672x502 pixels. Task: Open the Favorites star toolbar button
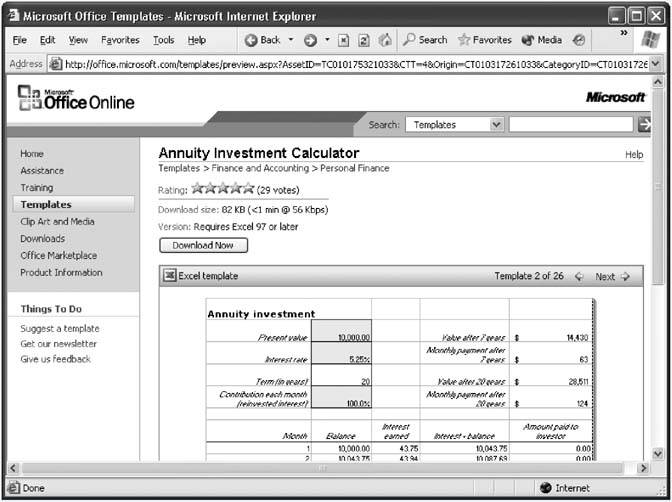pyautogui.click(x=485, y=40)
